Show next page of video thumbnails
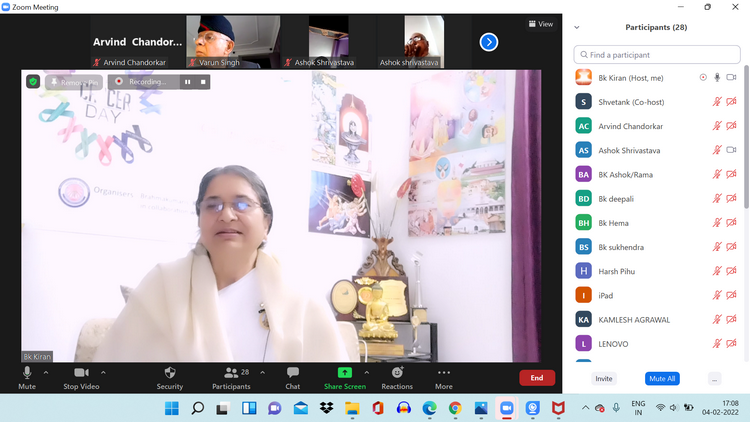The width and height of the screenshot is (750, 422). [x=489, y=42]
